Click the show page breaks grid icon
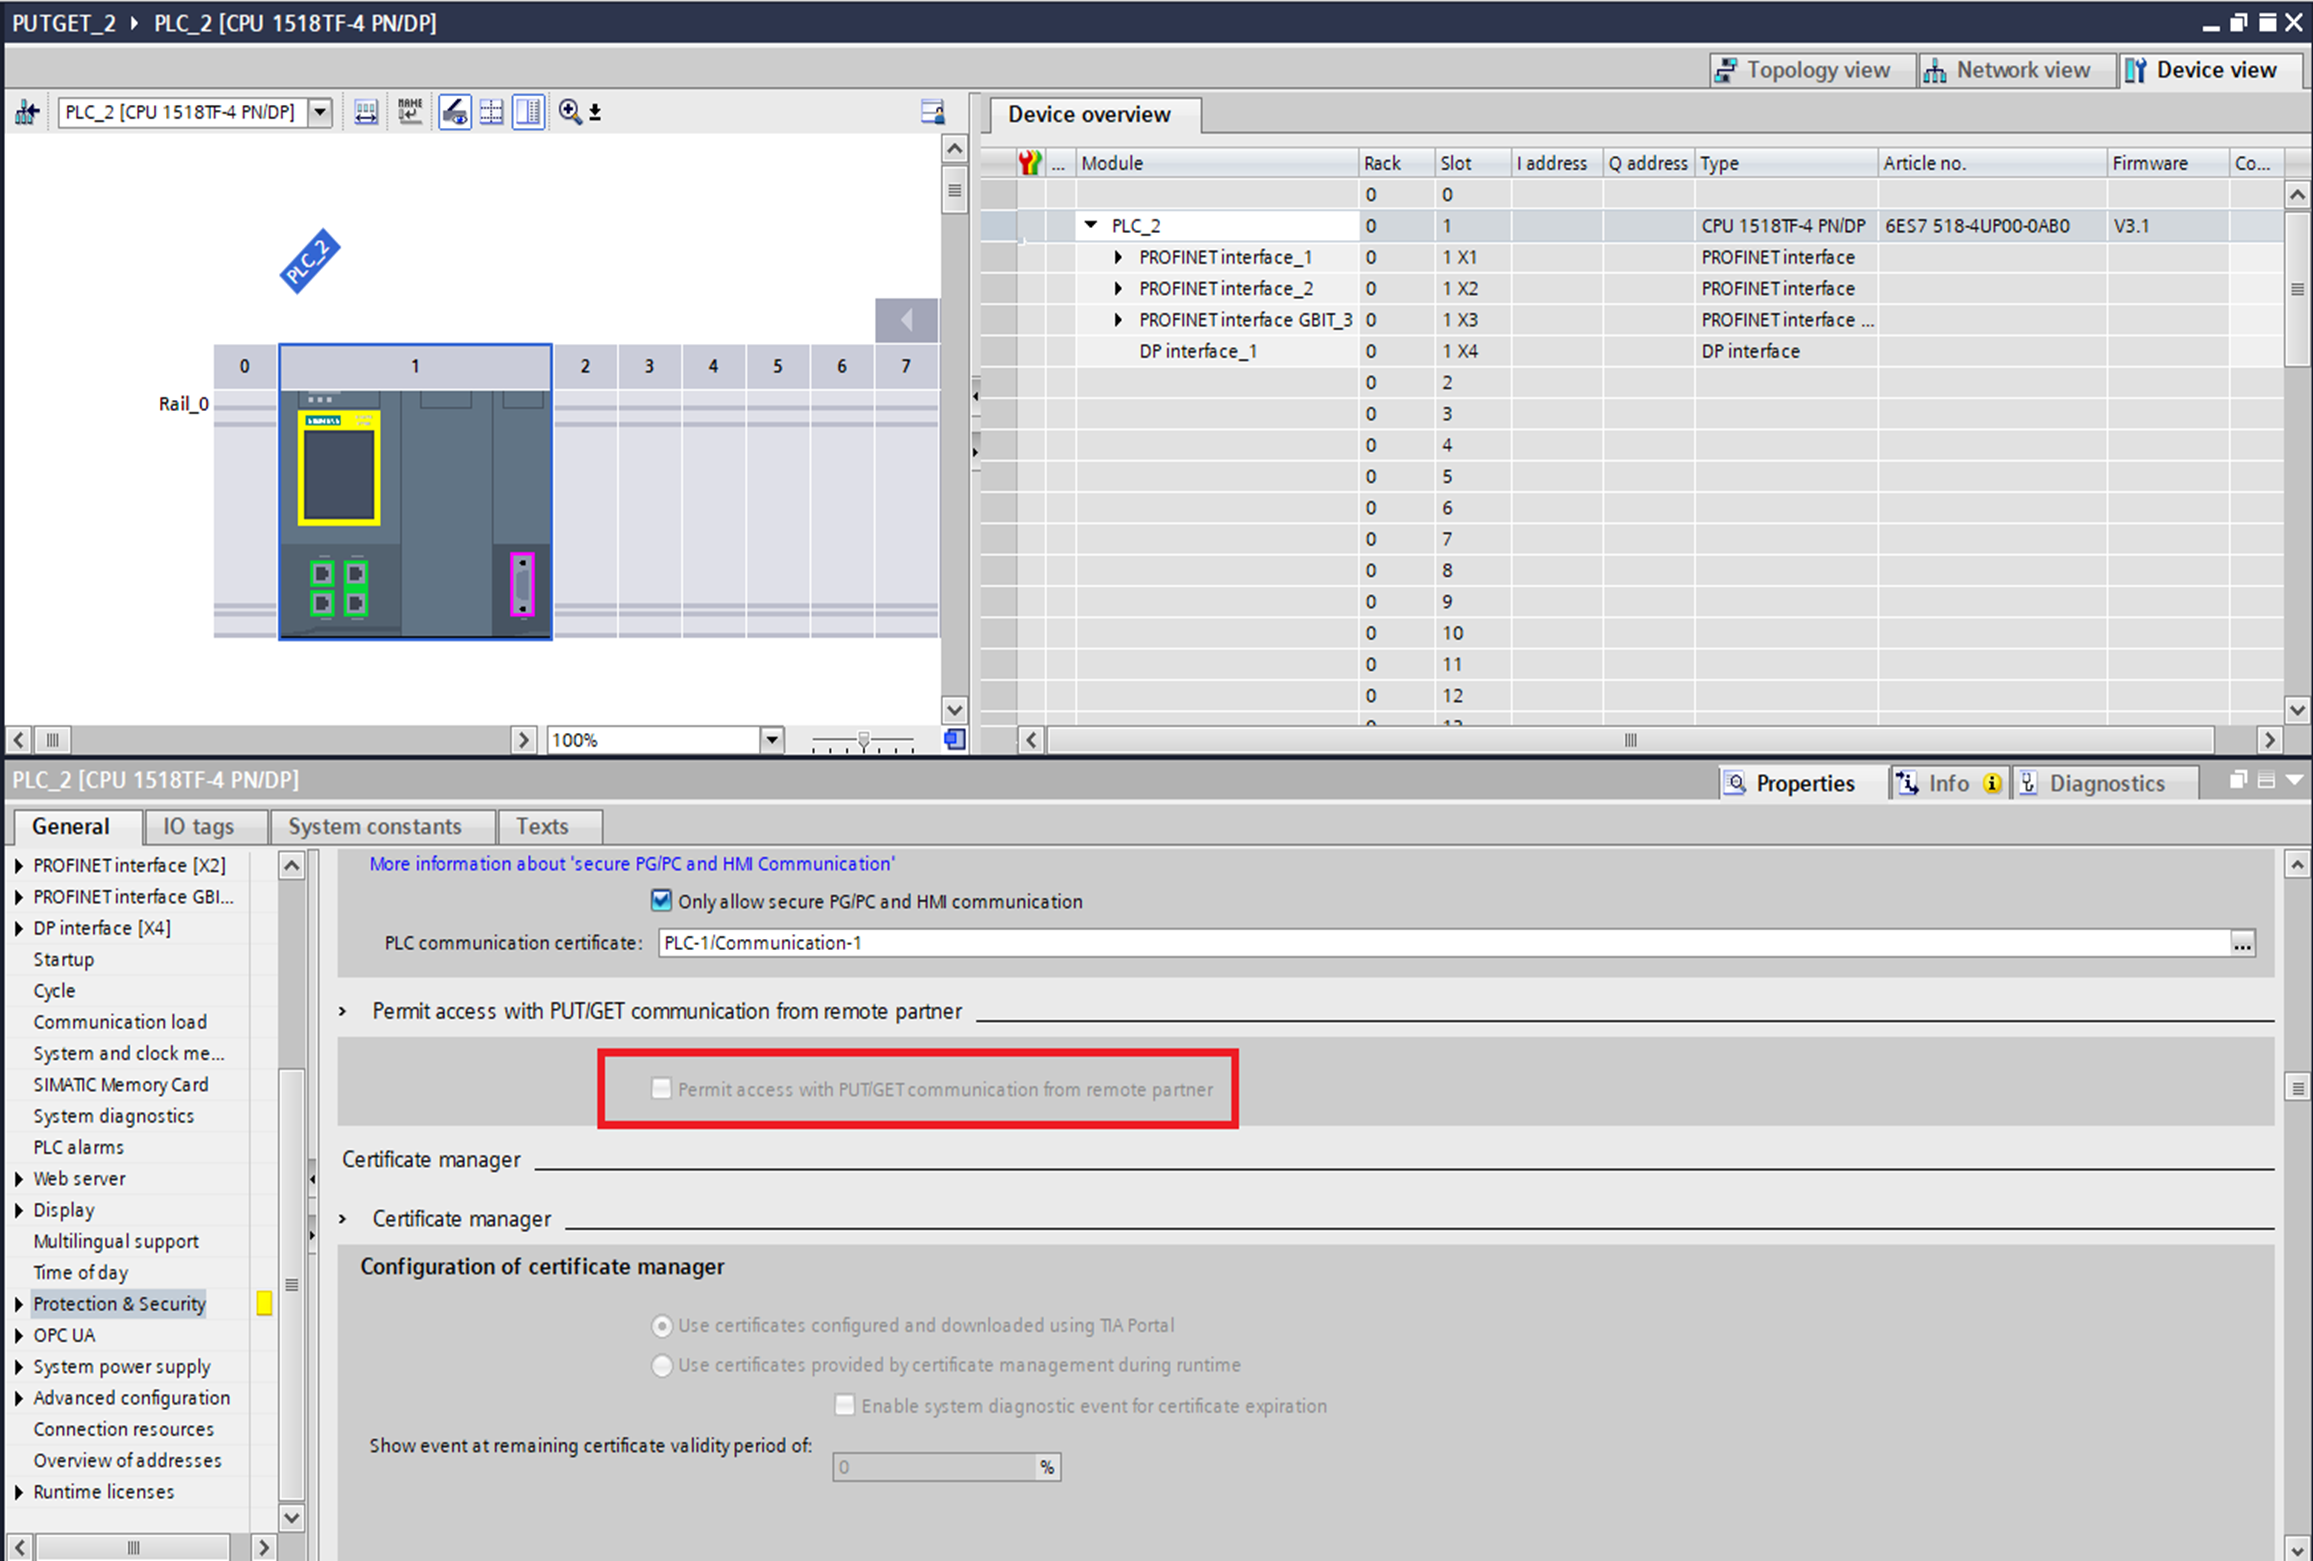This screenshot has height=1561, width=2313. coord(492,112)
